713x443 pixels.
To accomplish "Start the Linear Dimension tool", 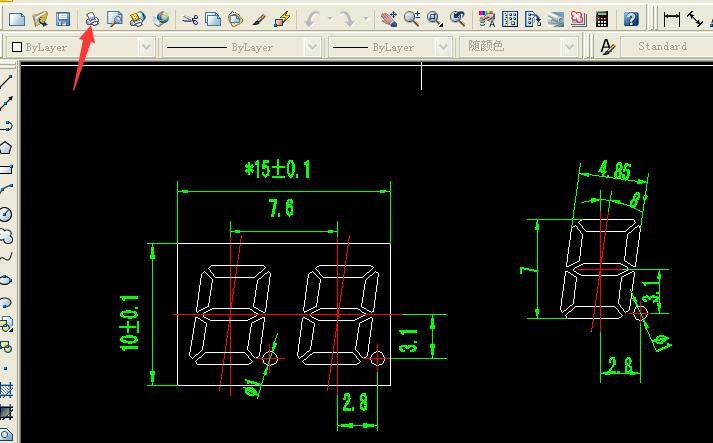I will click(672, 19).
